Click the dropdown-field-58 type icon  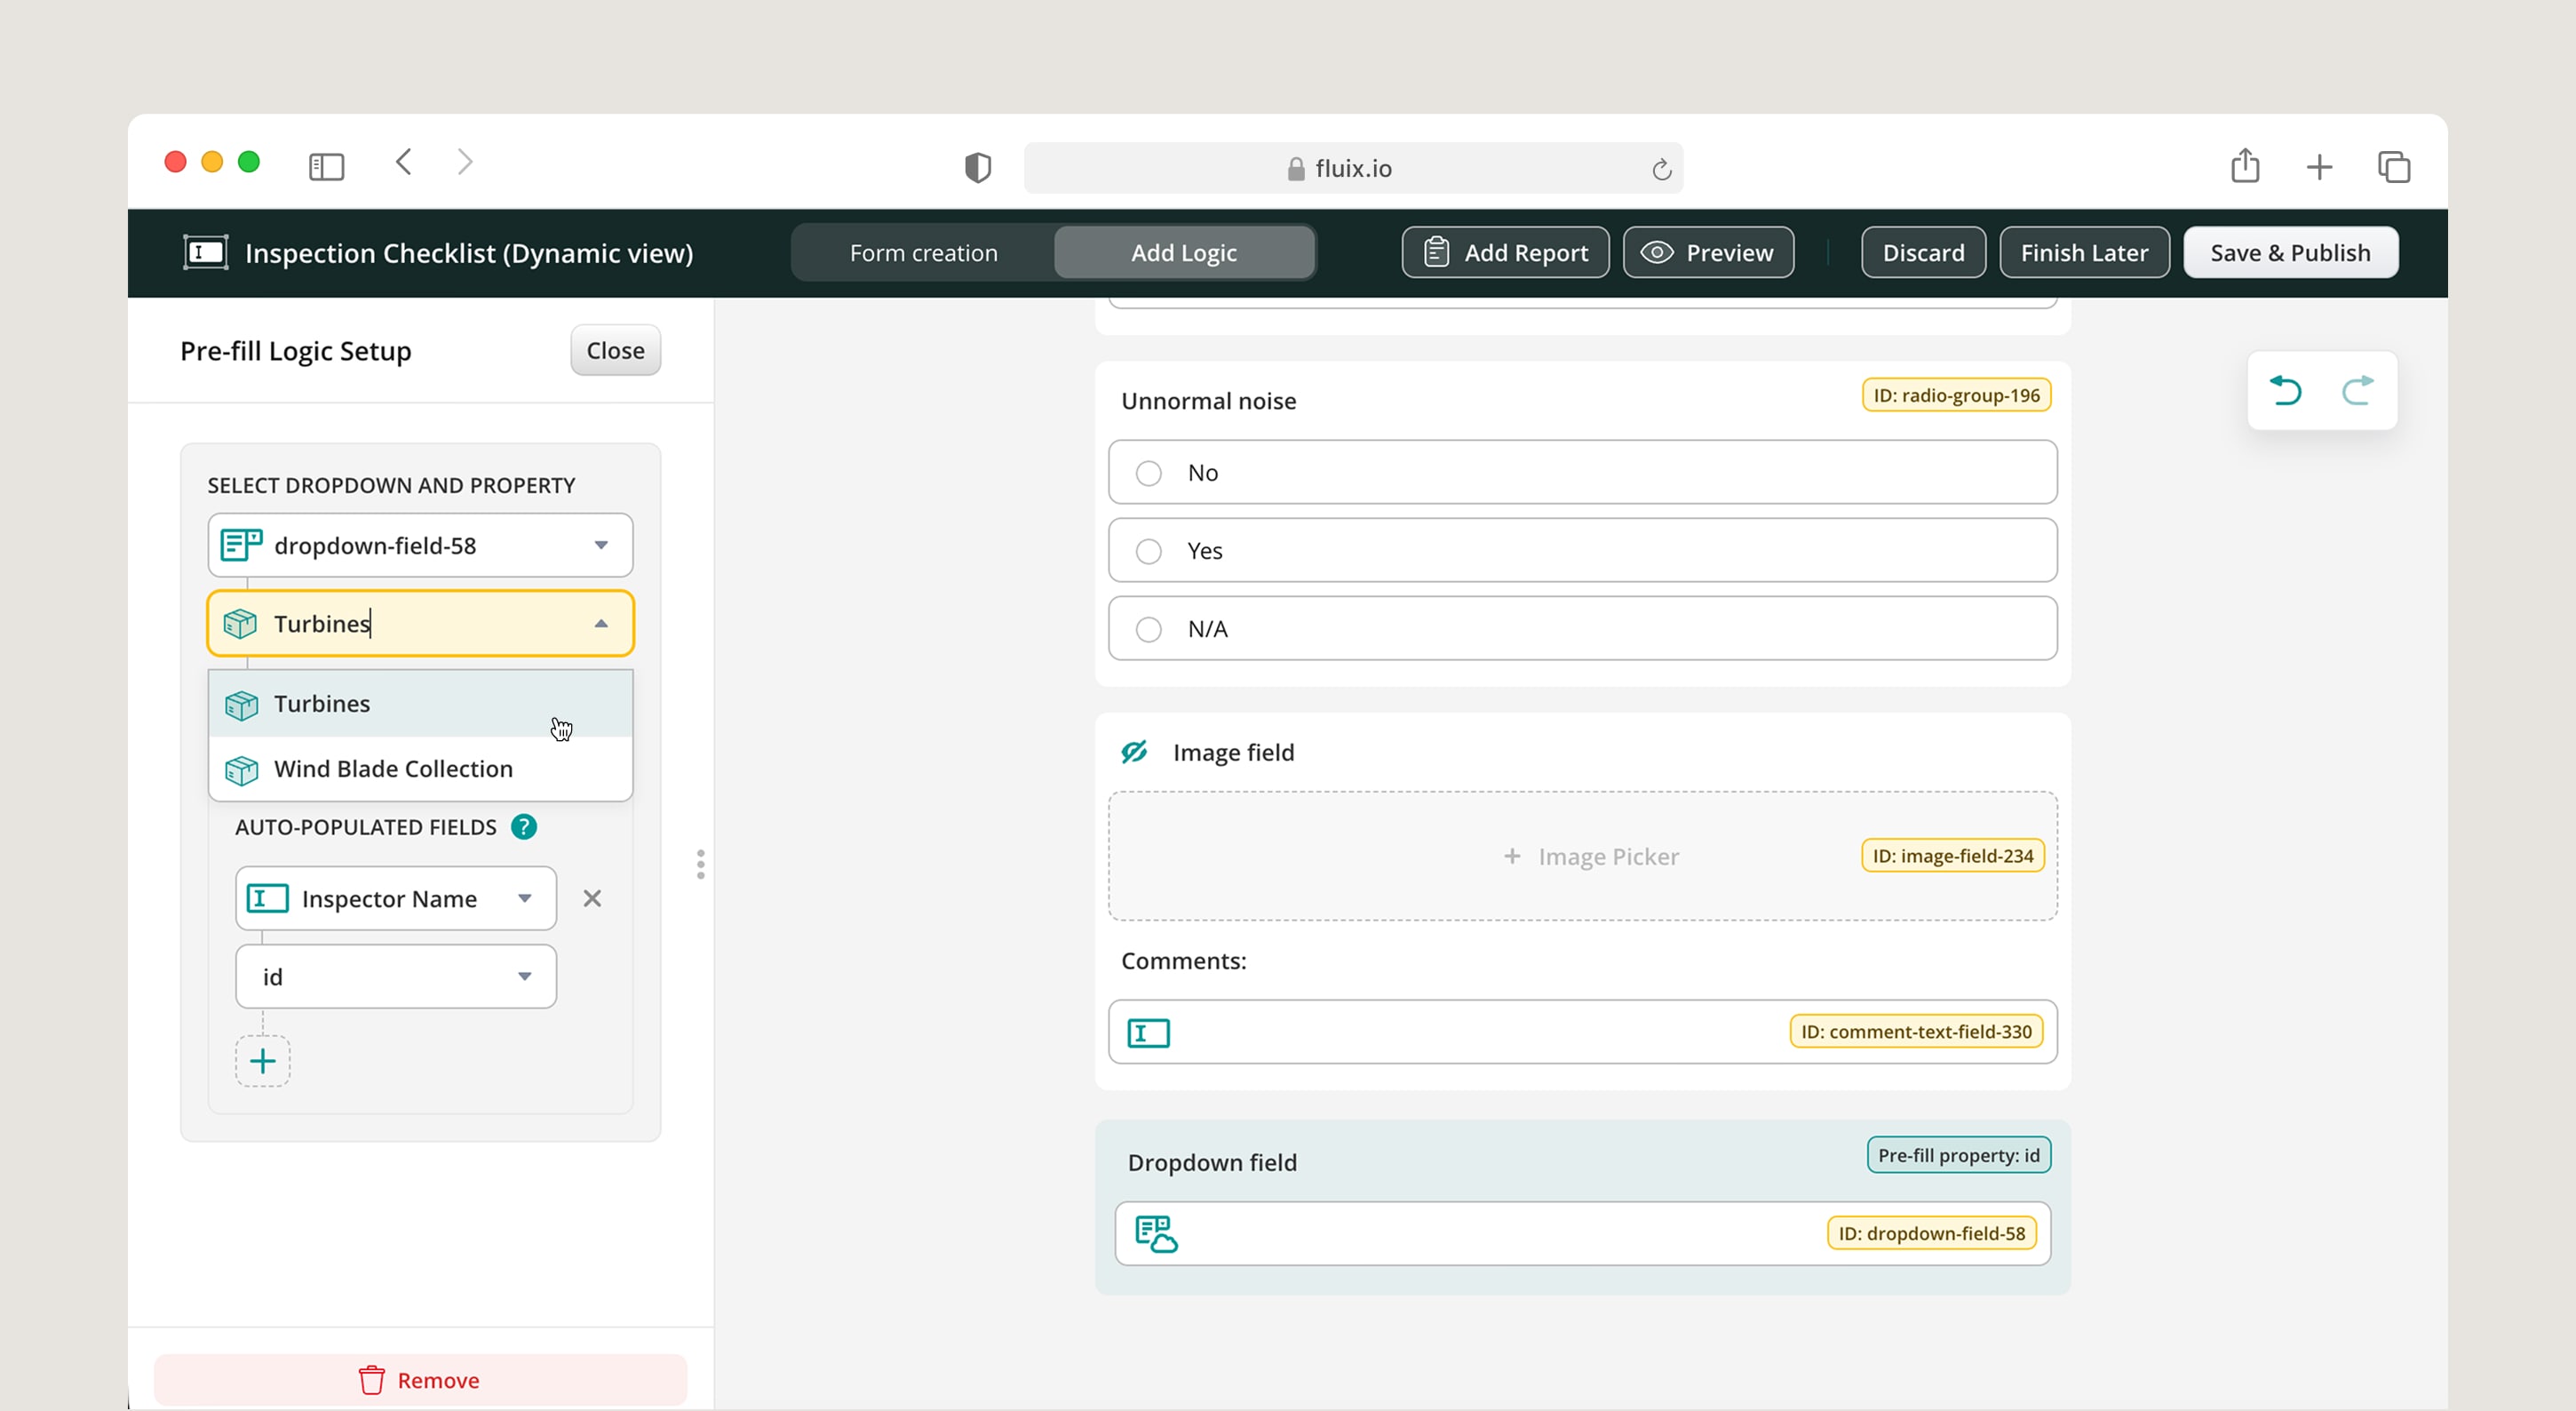tap(241, 545)
